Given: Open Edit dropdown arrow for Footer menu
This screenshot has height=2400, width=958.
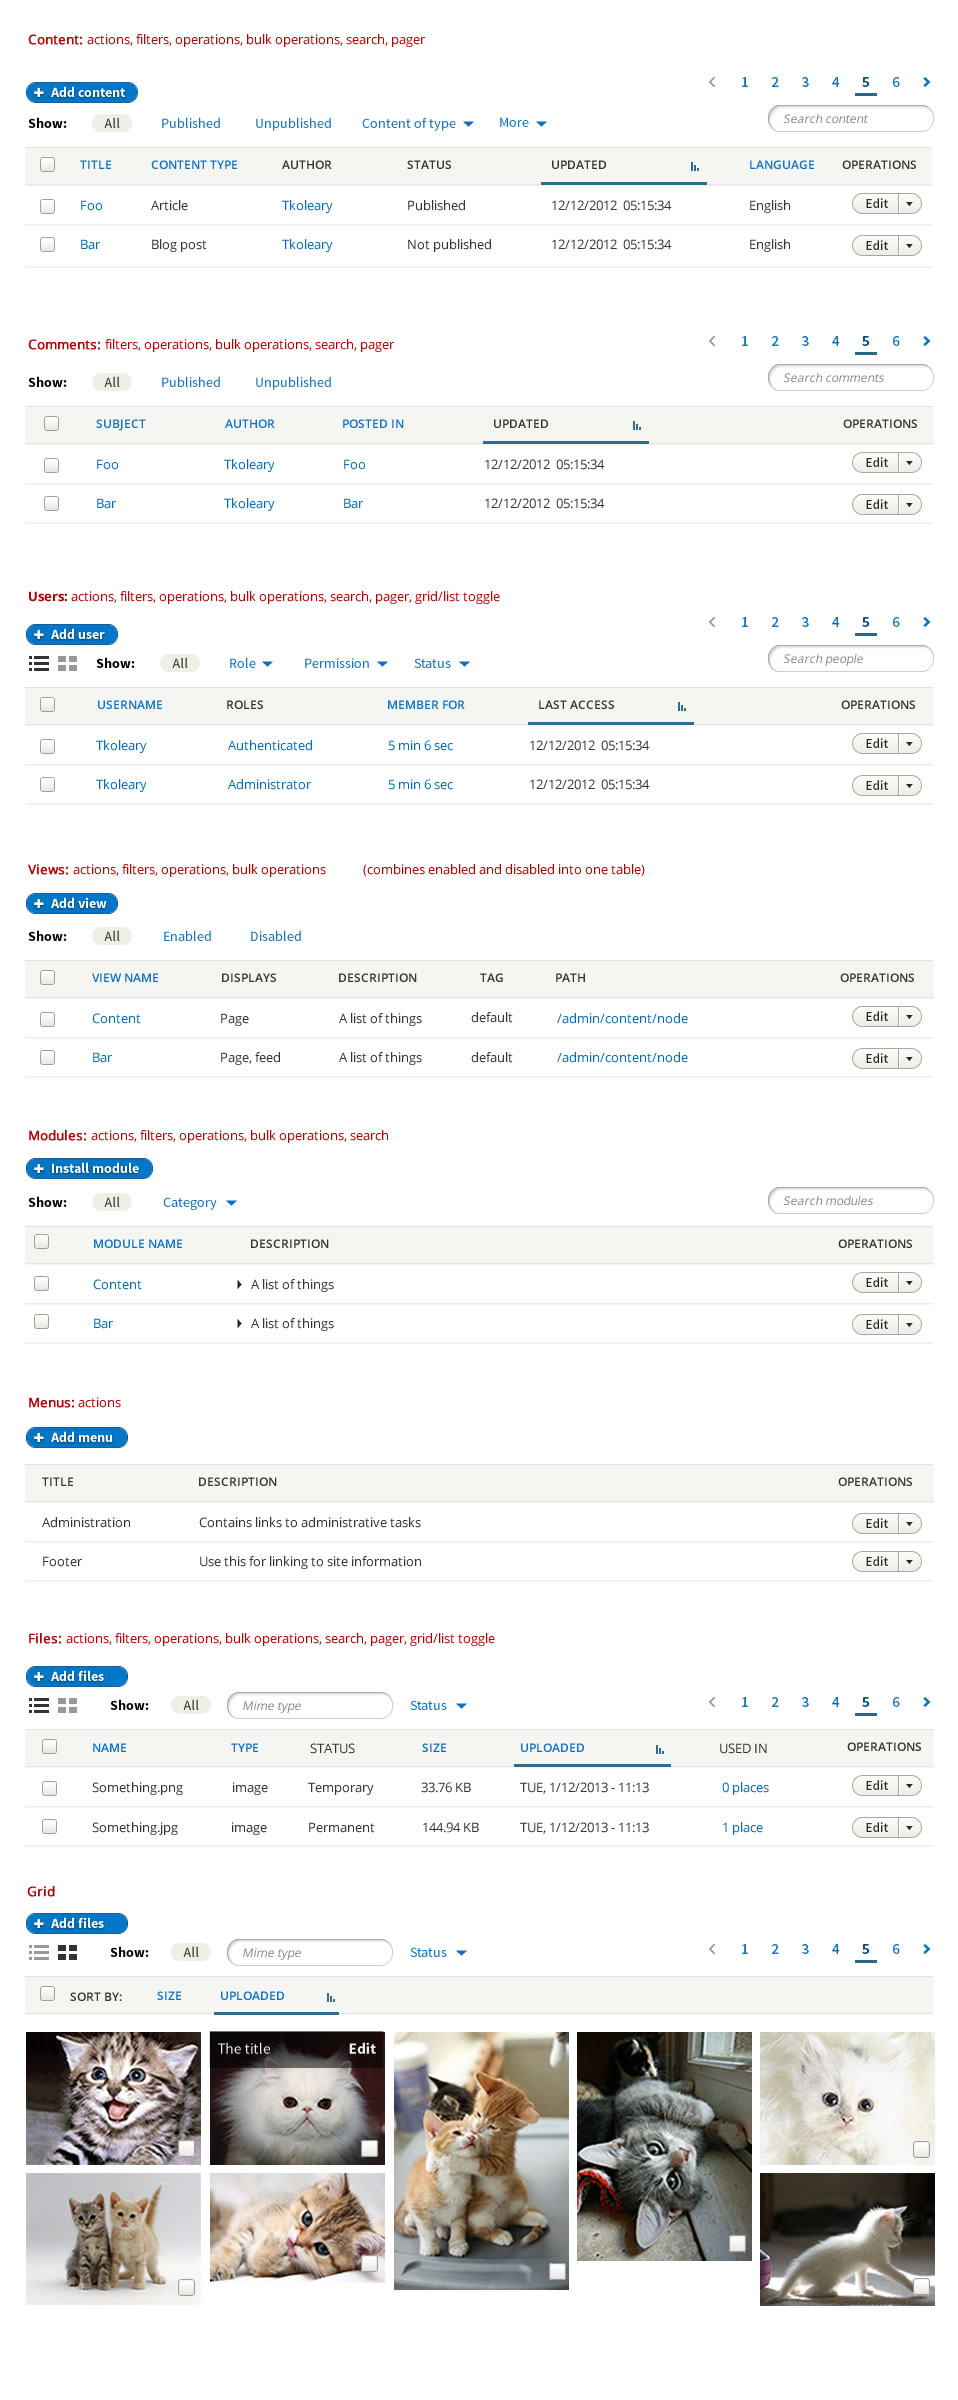Looking at the screenshot, I should pos(909,1561).
